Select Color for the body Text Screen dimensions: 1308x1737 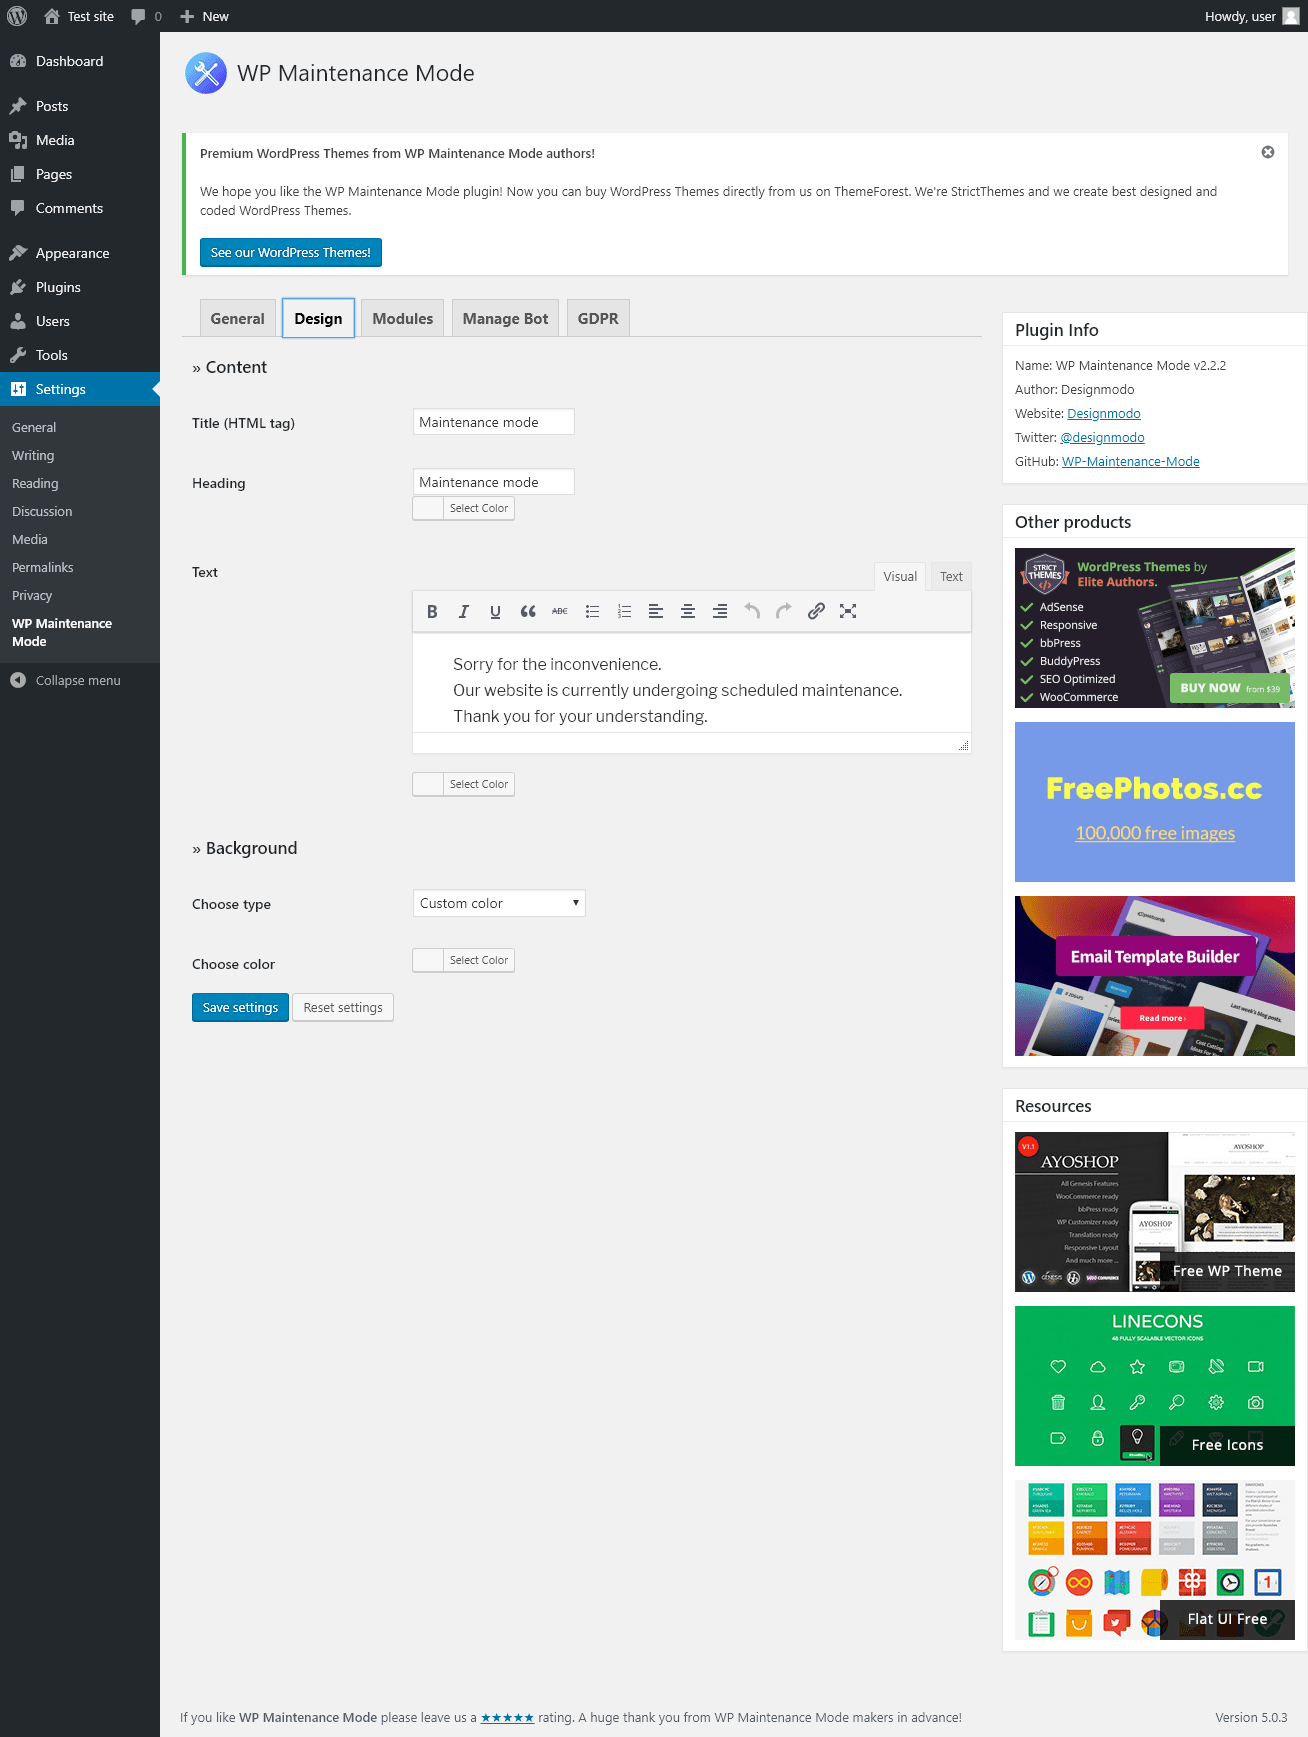(x=464, y=784)
